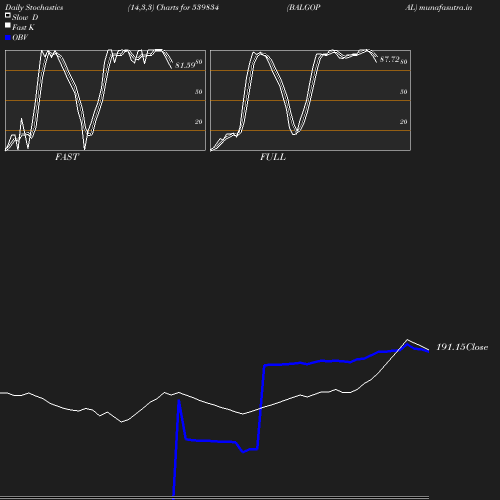
Task: Click the 80 axis label in FAST chart
Action: tap(199, 62)
